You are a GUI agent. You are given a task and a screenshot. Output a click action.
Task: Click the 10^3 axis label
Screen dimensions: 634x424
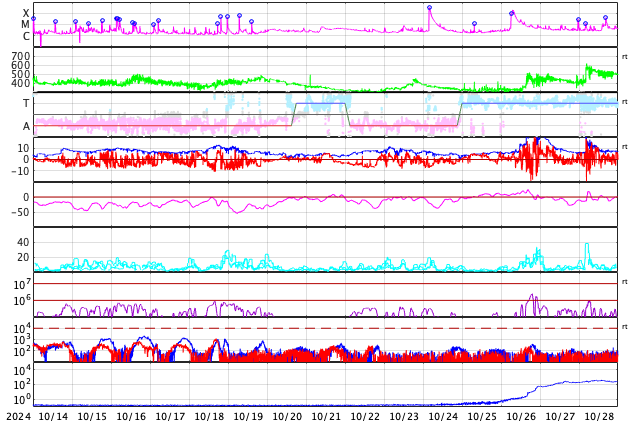[22, 340]
